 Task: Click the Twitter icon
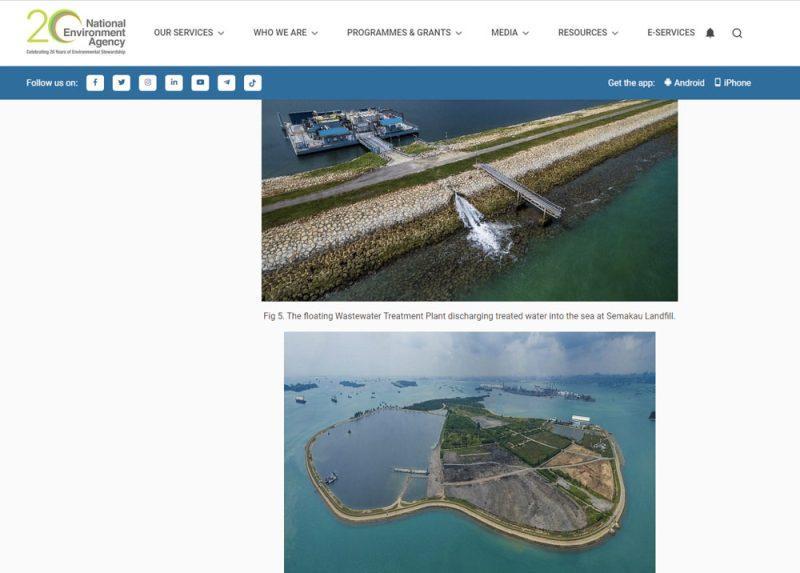(121, 83)
